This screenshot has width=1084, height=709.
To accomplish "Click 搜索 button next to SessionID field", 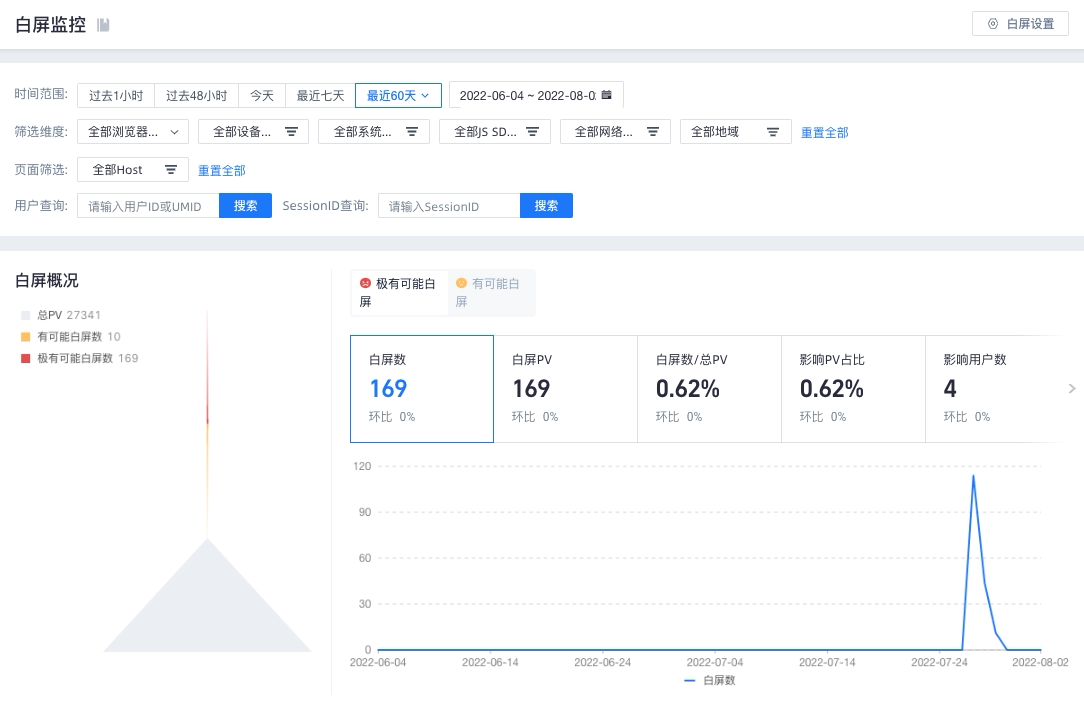I will point(546,206).
